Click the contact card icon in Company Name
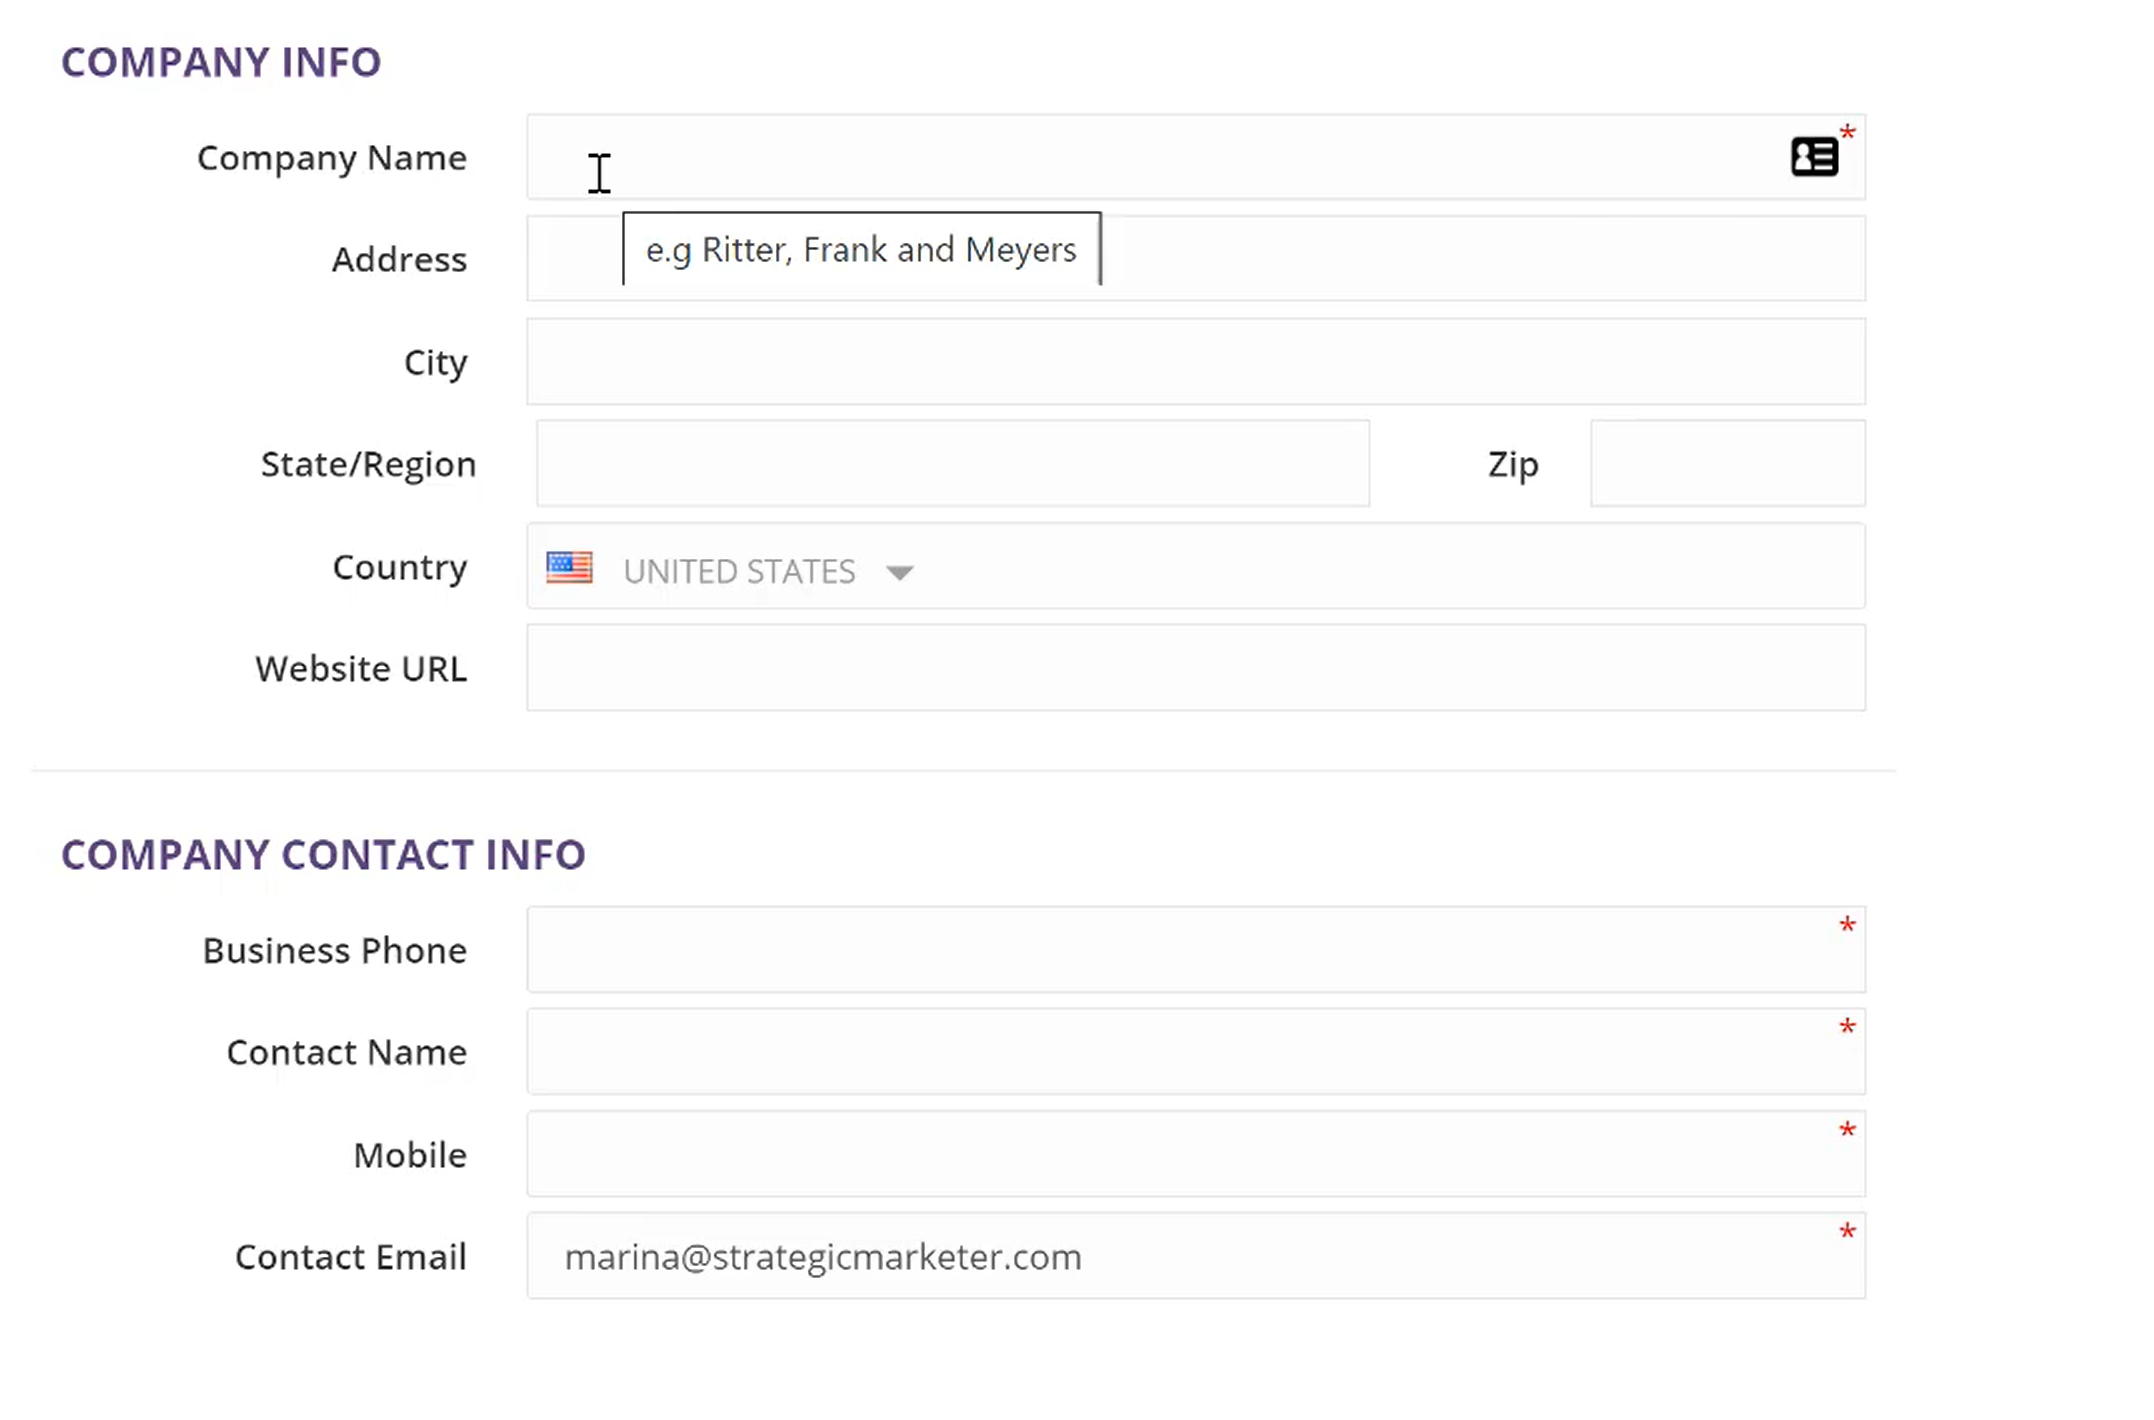The image size is (2154, 1420). (x=1813, y=157)
